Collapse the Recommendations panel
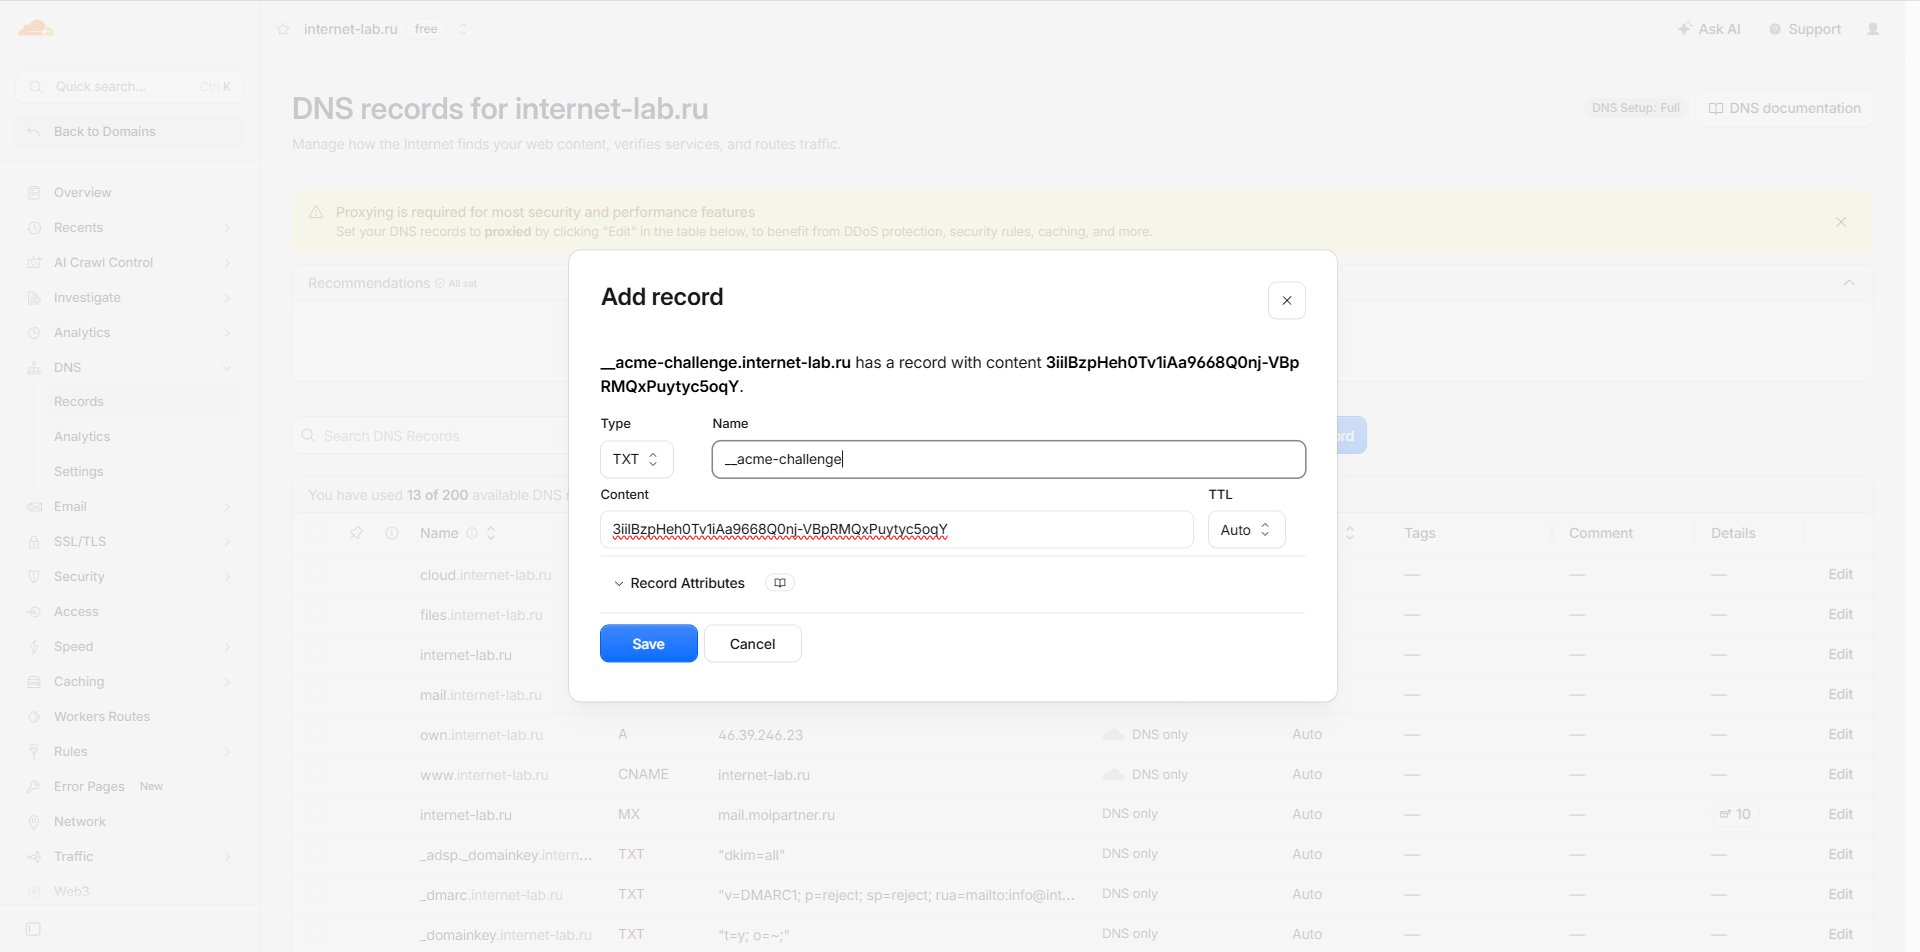 [1849, 283]
